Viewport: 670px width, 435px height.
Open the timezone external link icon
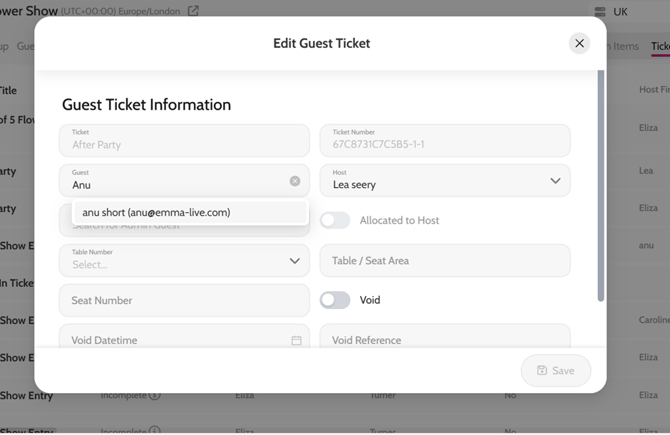click(x=193, y=11)
